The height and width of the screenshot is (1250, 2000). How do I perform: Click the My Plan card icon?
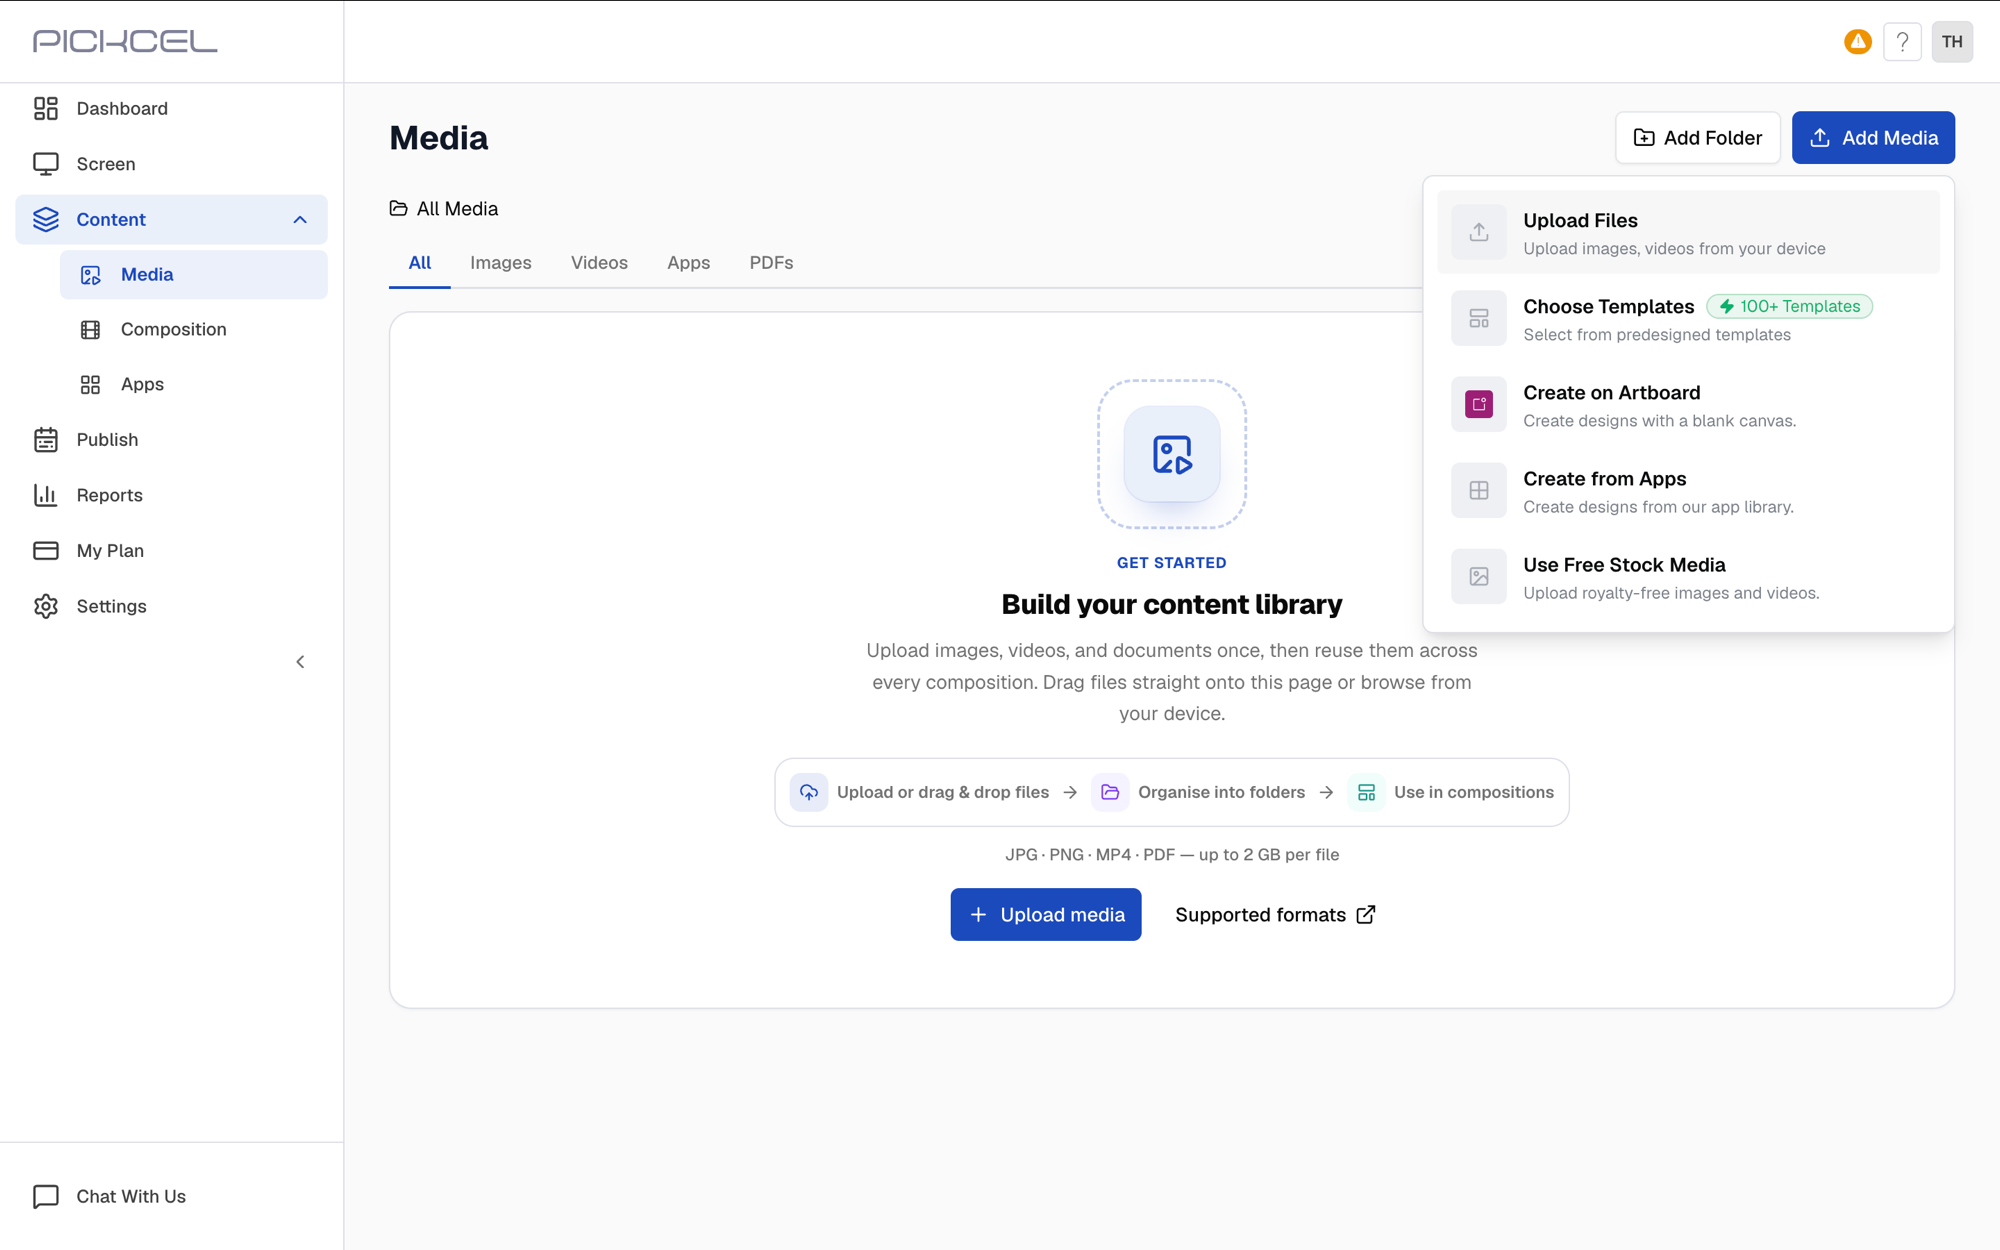point(46,551)
